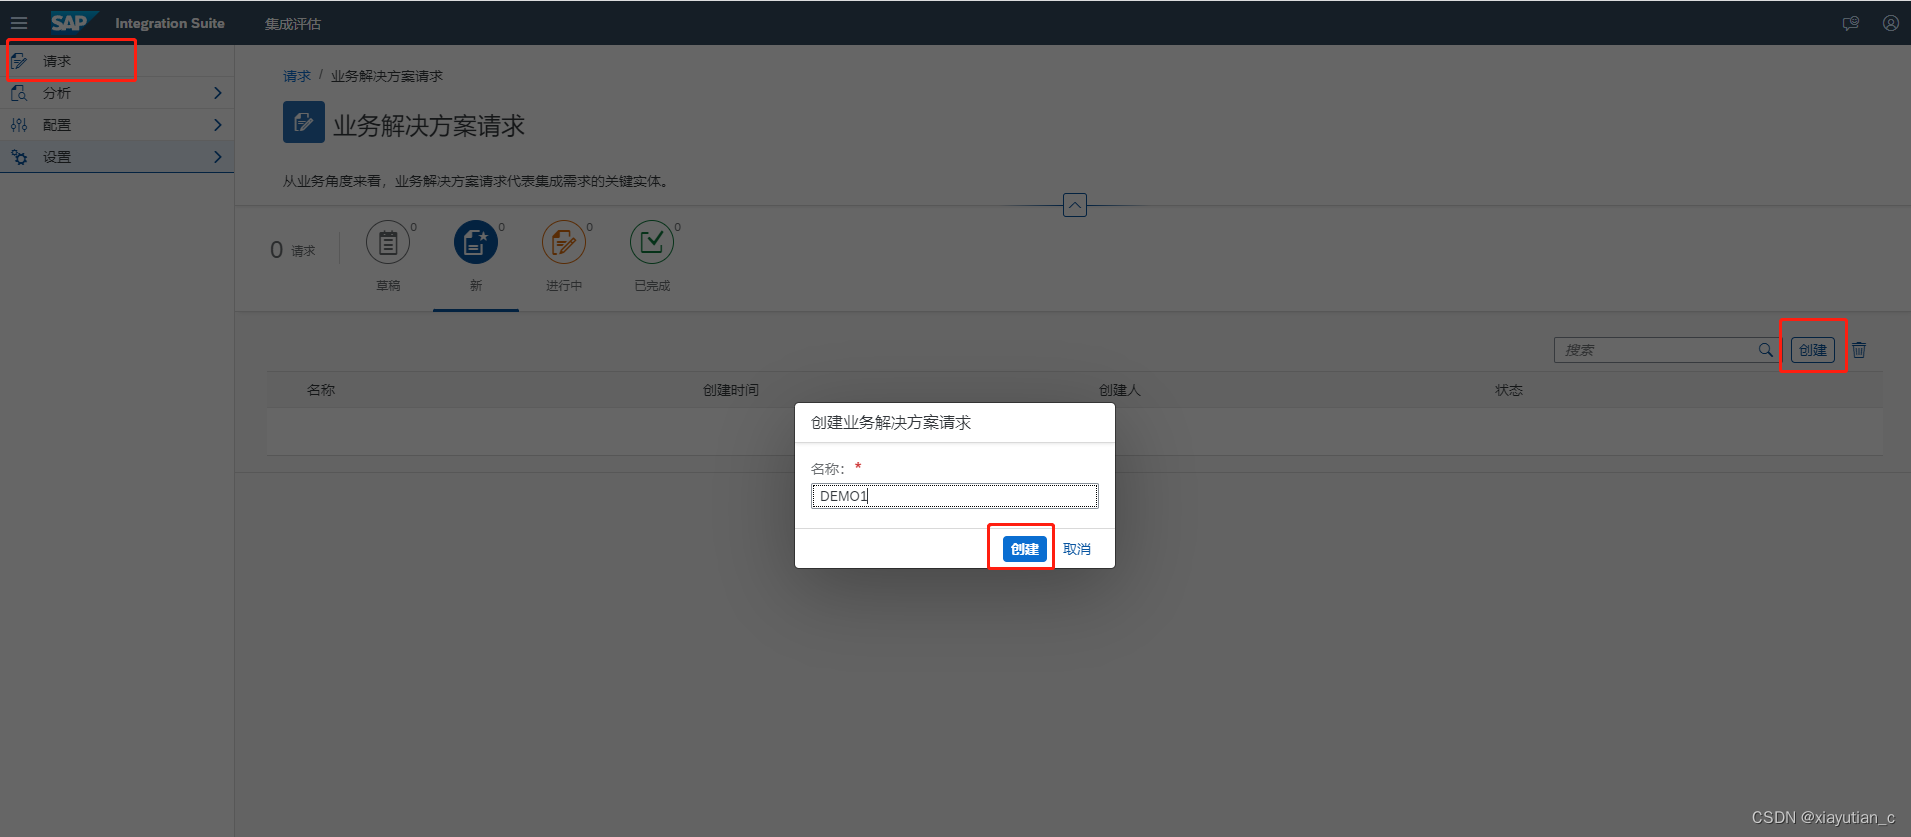Click the 配置 sliders icon
1911x837 pixels.
click(x=19, y=125)
